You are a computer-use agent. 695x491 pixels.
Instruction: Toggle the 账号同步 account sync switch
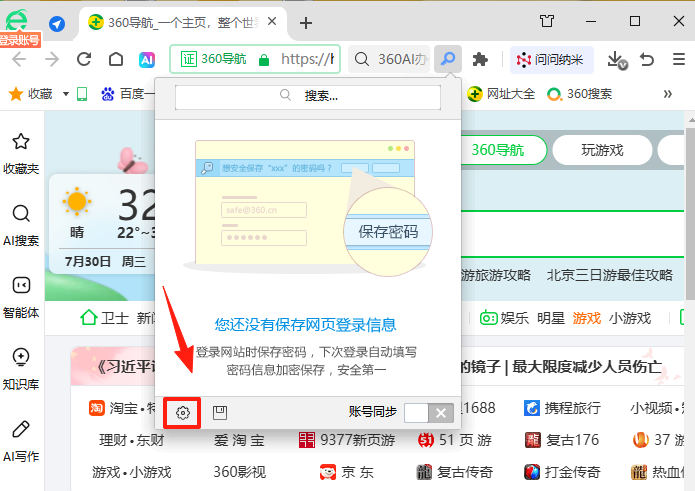pos(429,413)
